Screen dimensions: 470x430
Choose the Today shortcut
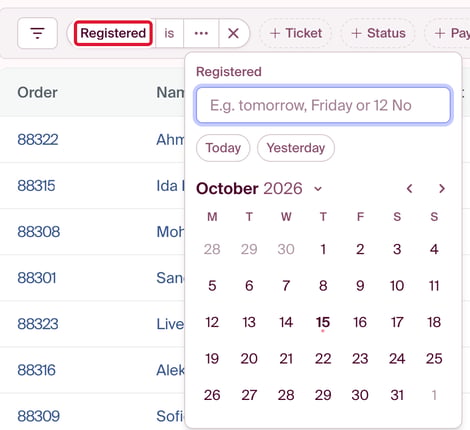point(223,148)
